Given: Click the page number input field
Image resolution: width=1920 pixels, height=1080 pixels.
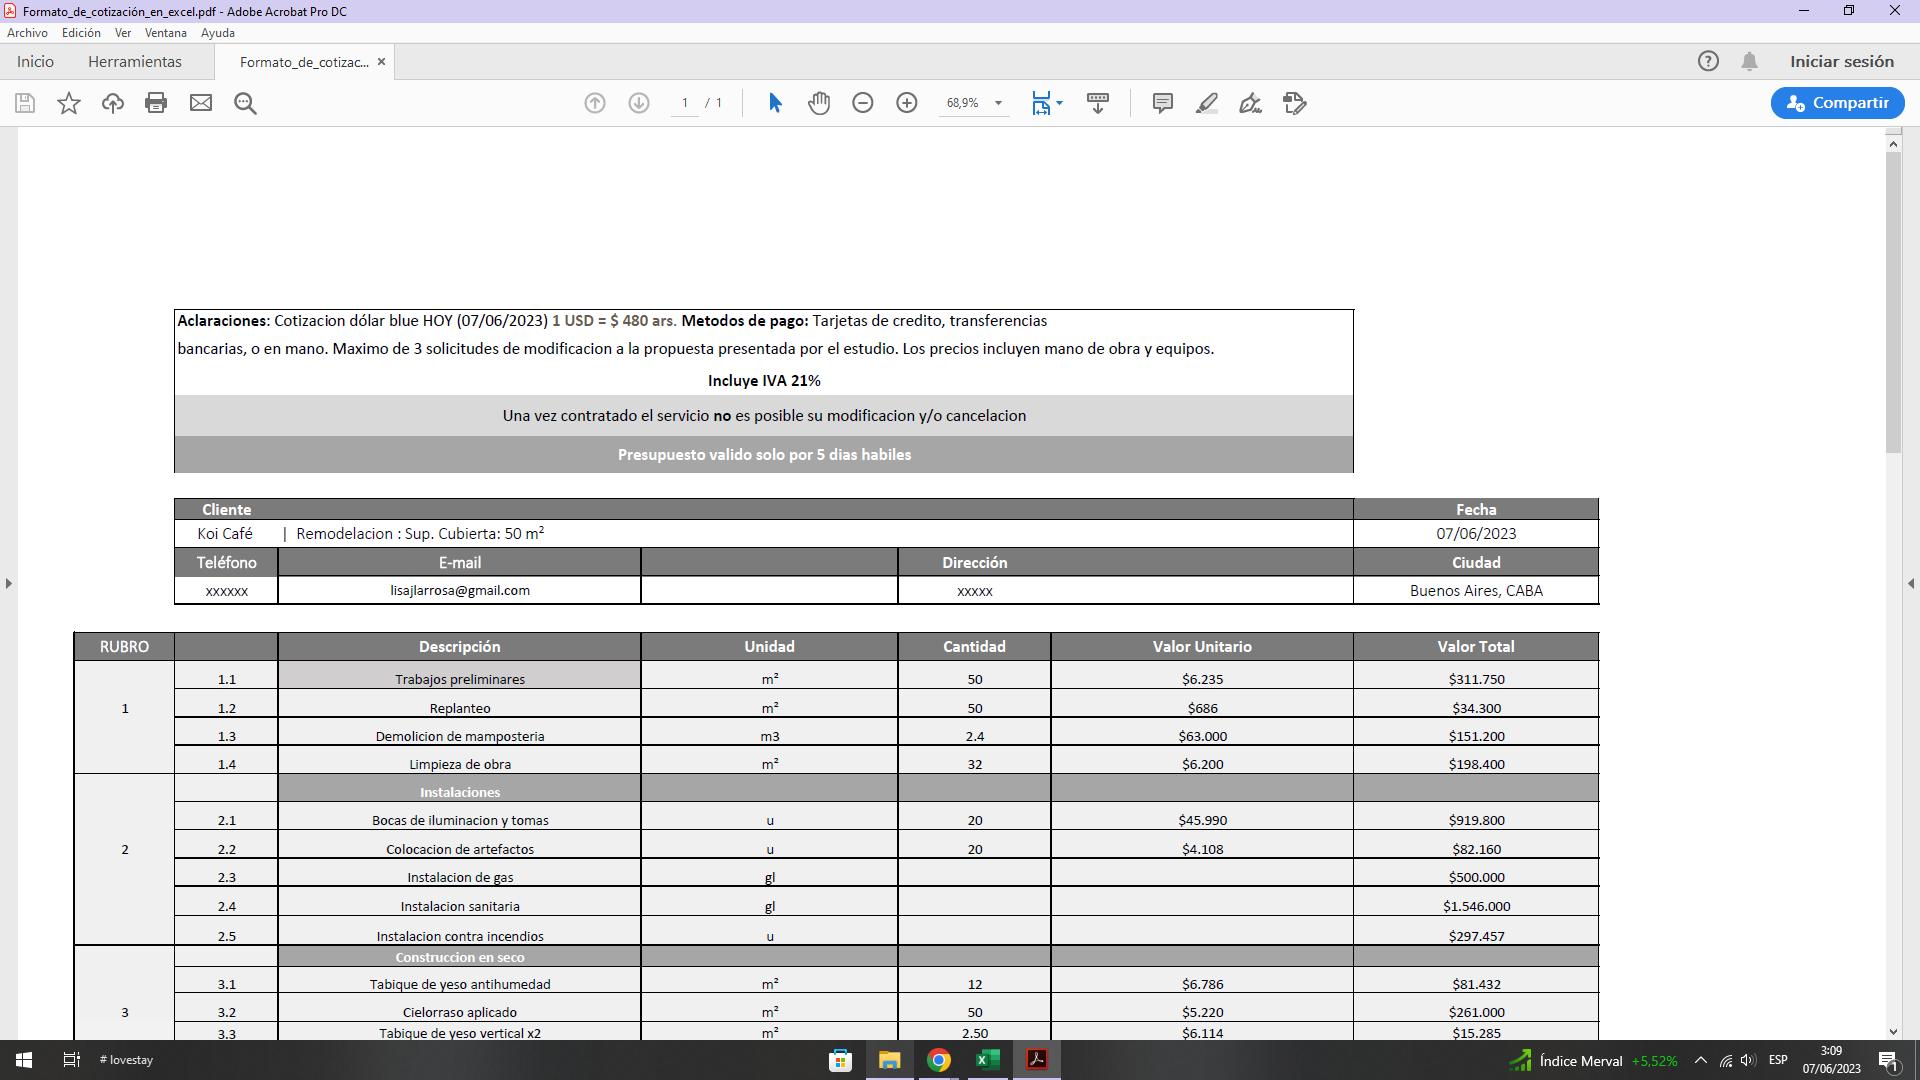Looking at the screenshot, I should (x=685, y=103).
